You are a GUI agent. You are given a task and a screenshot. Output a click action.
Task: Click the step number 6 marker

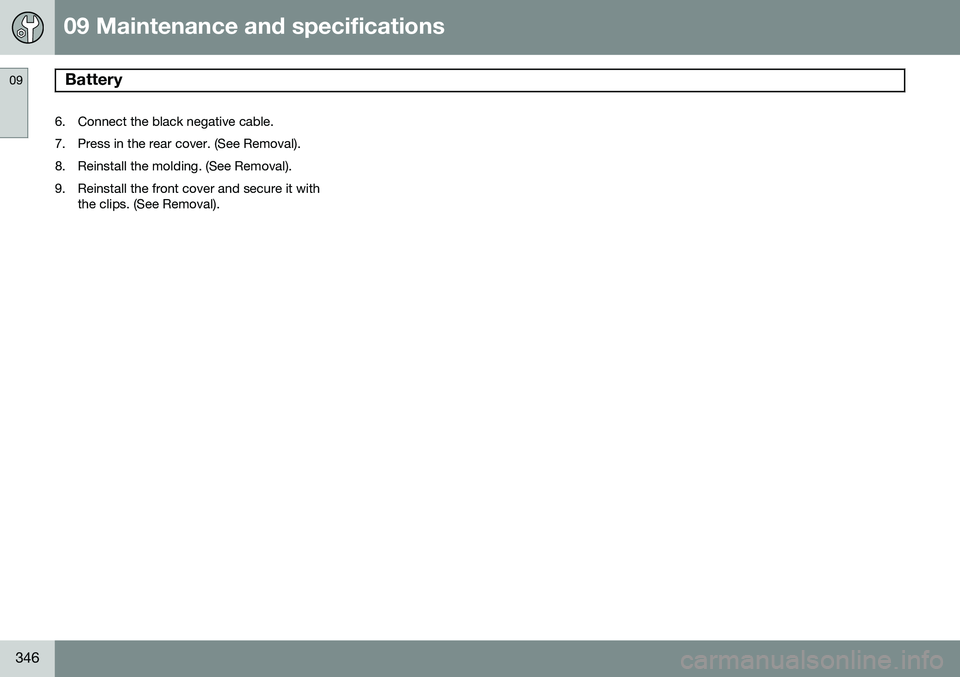coord(59,122)
